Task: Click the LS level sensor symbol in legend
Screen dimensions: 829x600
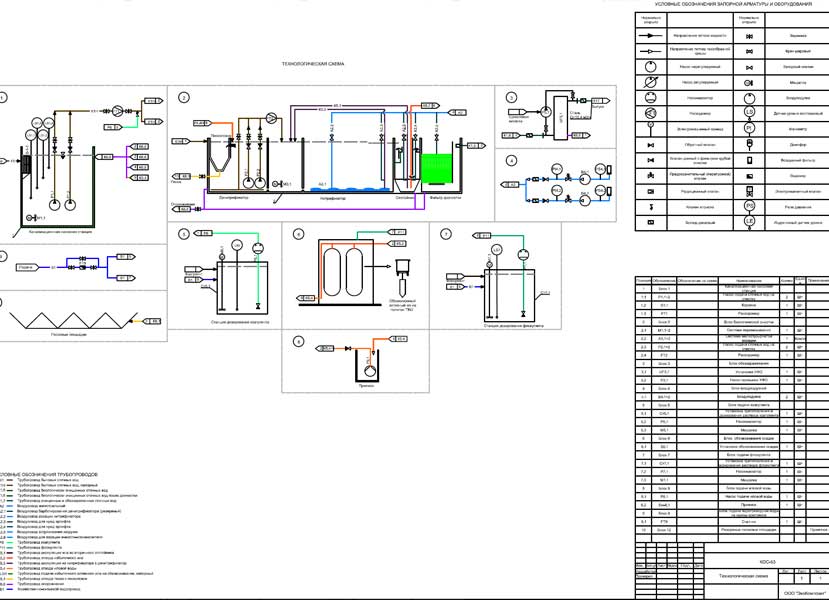Action: 749,113
